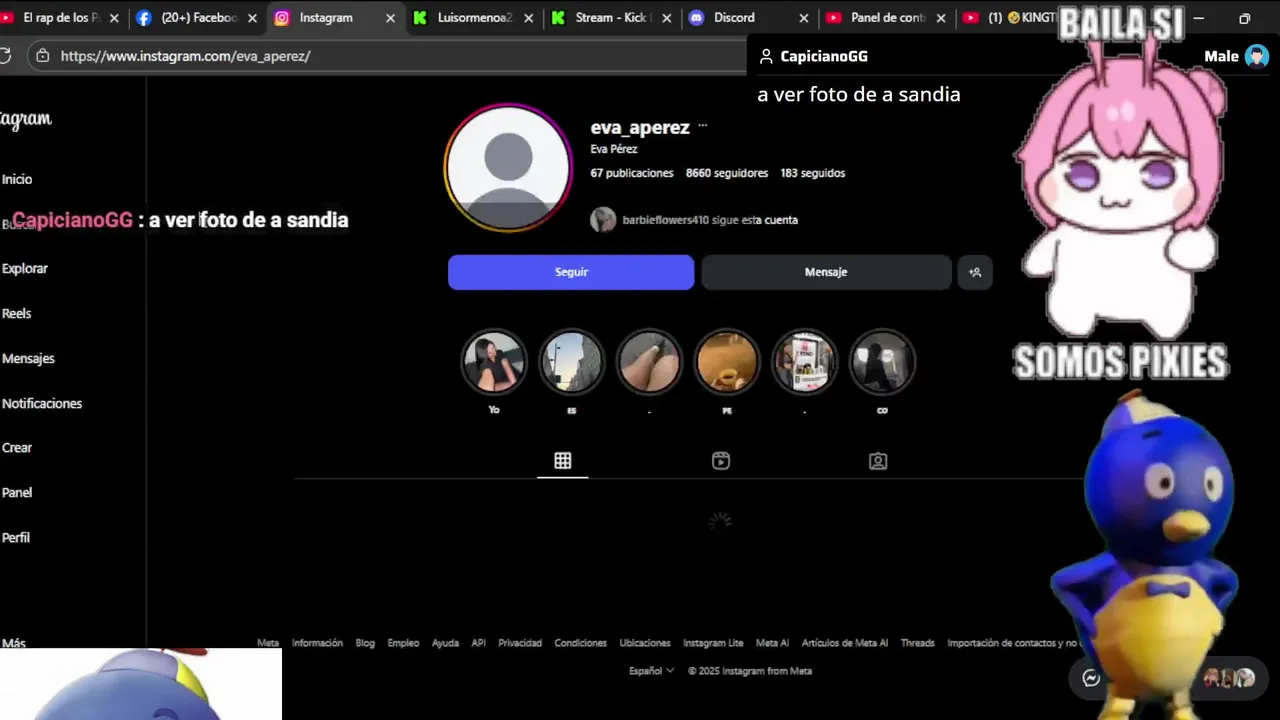1280x720 pixels.
Task: Open the highlight showing a storefront kiosk
Action: [805, 362]
